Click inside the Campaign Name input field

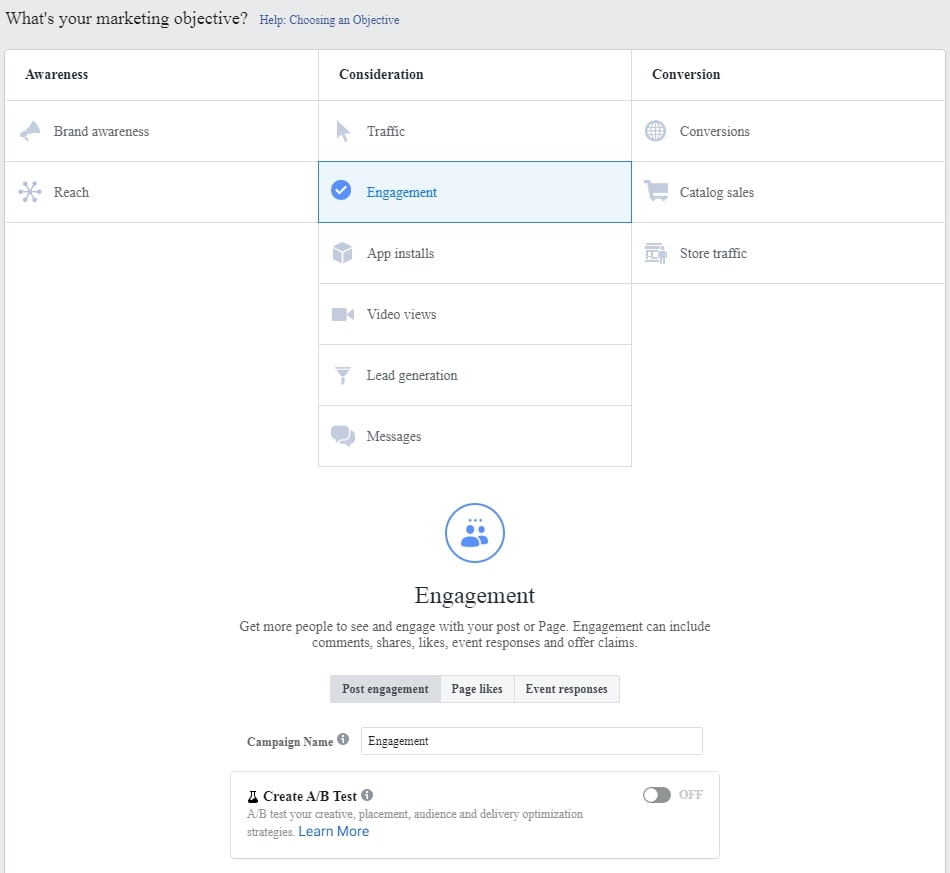click(532, 740)
